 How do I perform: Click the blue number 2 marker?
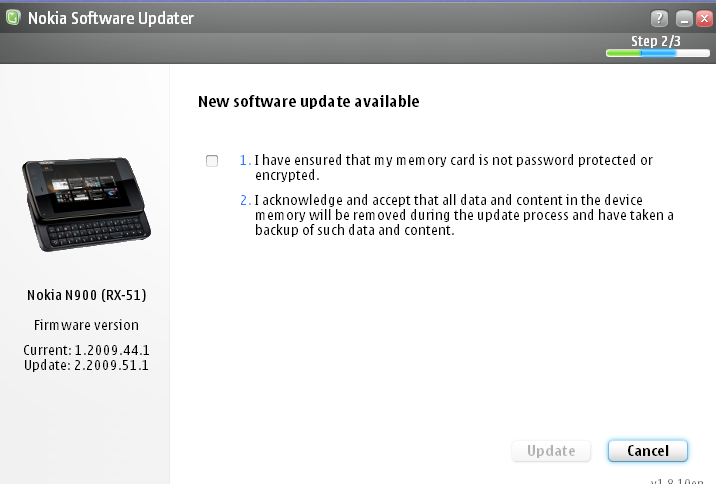click(245, 200)
